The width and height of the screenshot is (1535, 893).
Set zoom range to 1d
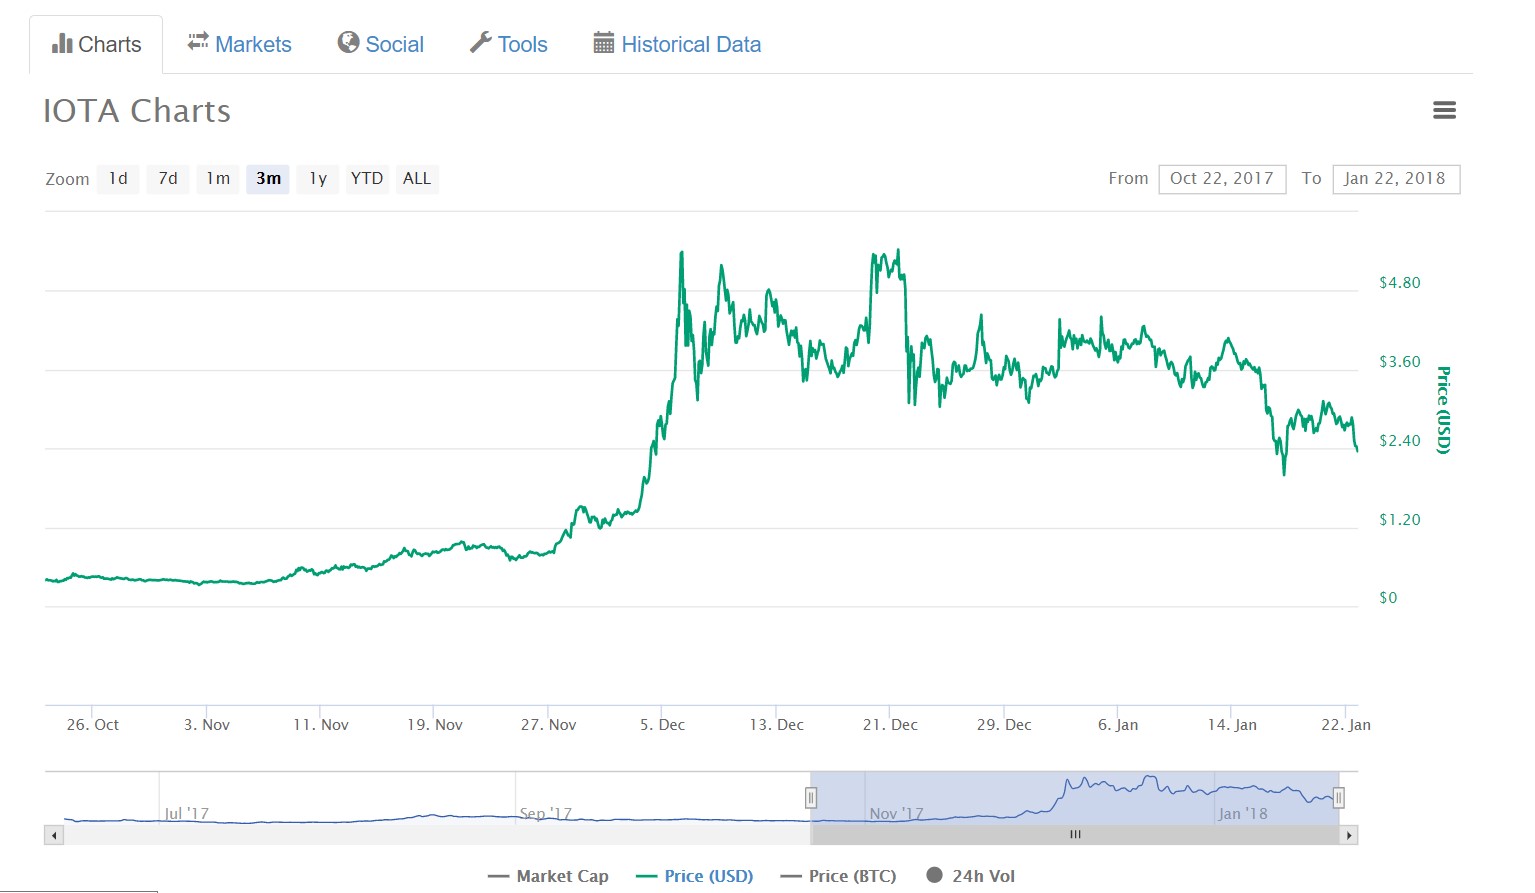118,179
